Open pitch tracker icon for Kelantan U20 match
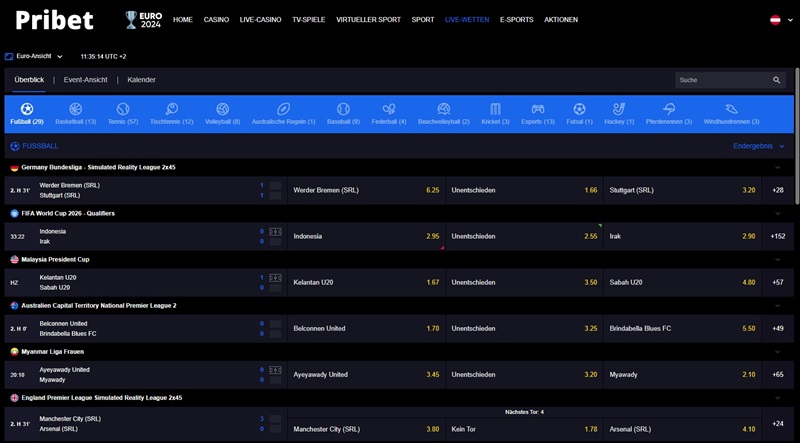 (x=276, y=278)
